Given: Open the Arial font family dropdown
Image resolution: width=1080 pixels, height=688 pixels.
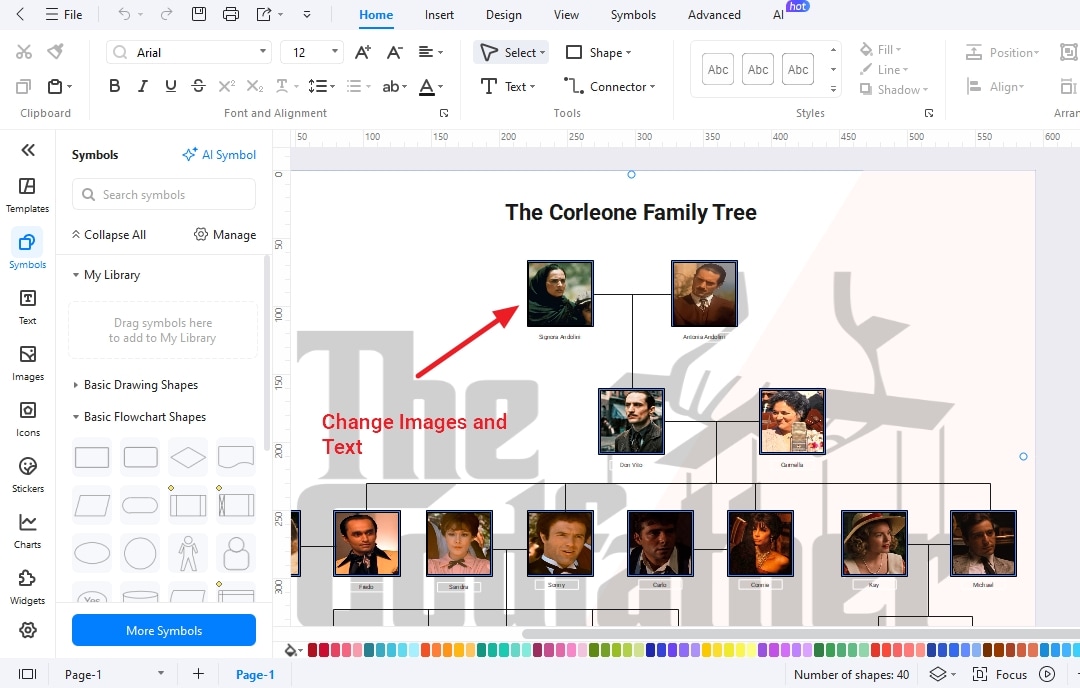Looking at the screenshot, I should click(x=263, y=51).
